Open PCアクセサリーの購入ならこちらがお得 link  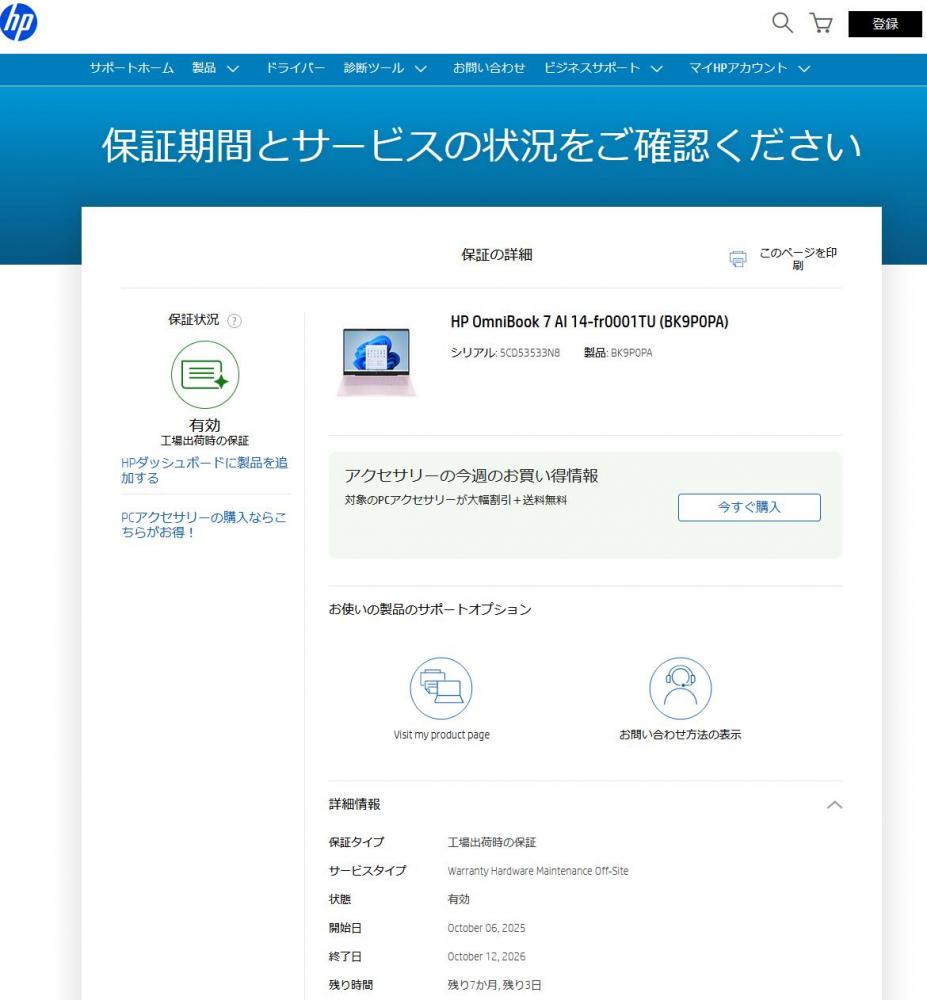[x=204, y=524]
